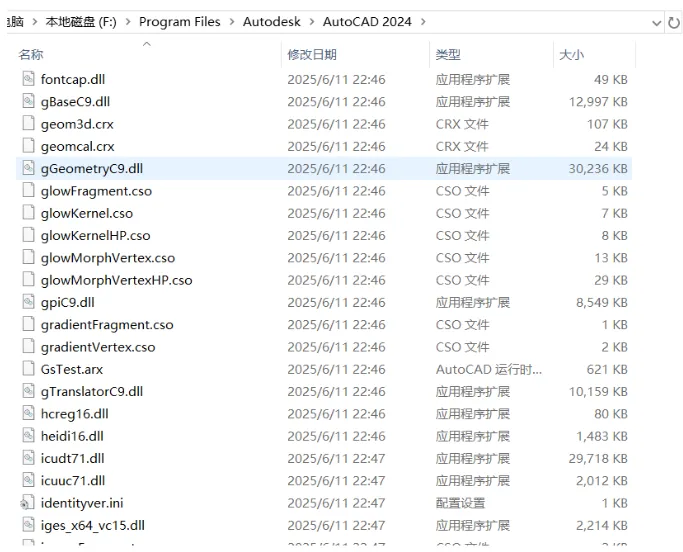The image size is (683, 552).
Task: Sort files by the 大小 column
Action: [571, 54]
